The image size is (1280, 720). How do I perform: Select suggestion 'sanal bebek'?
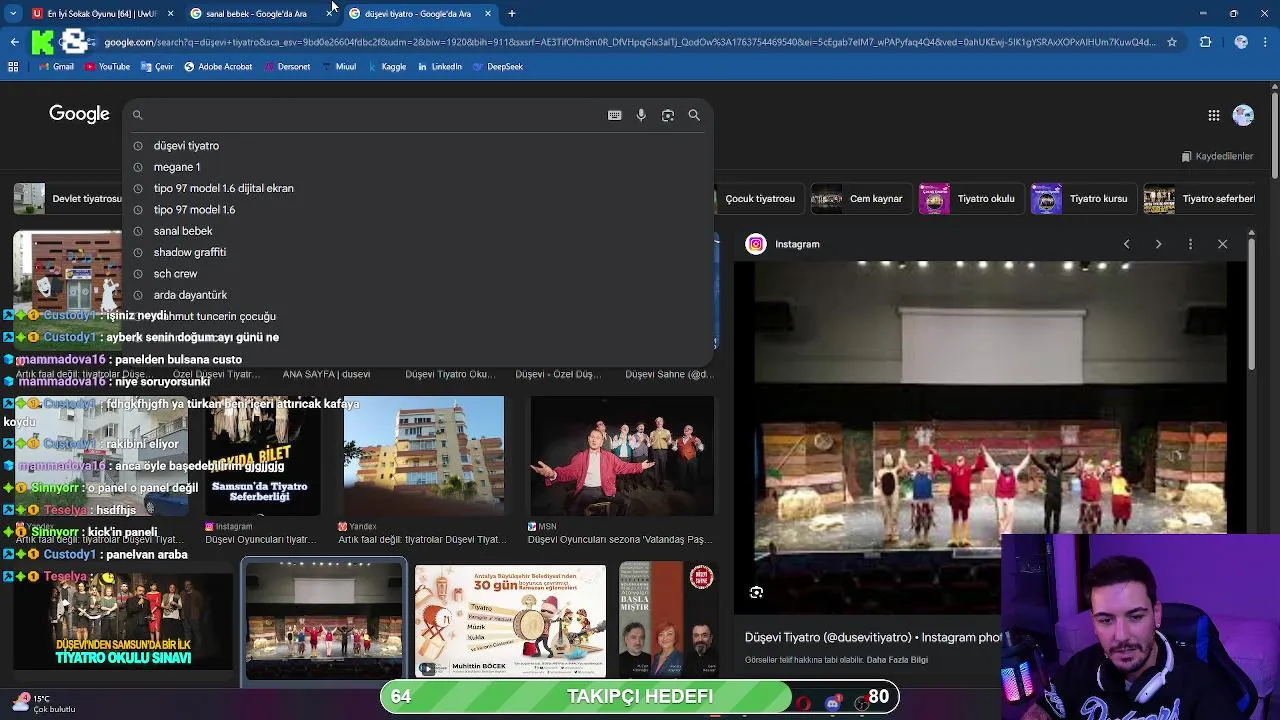(418, 231)
